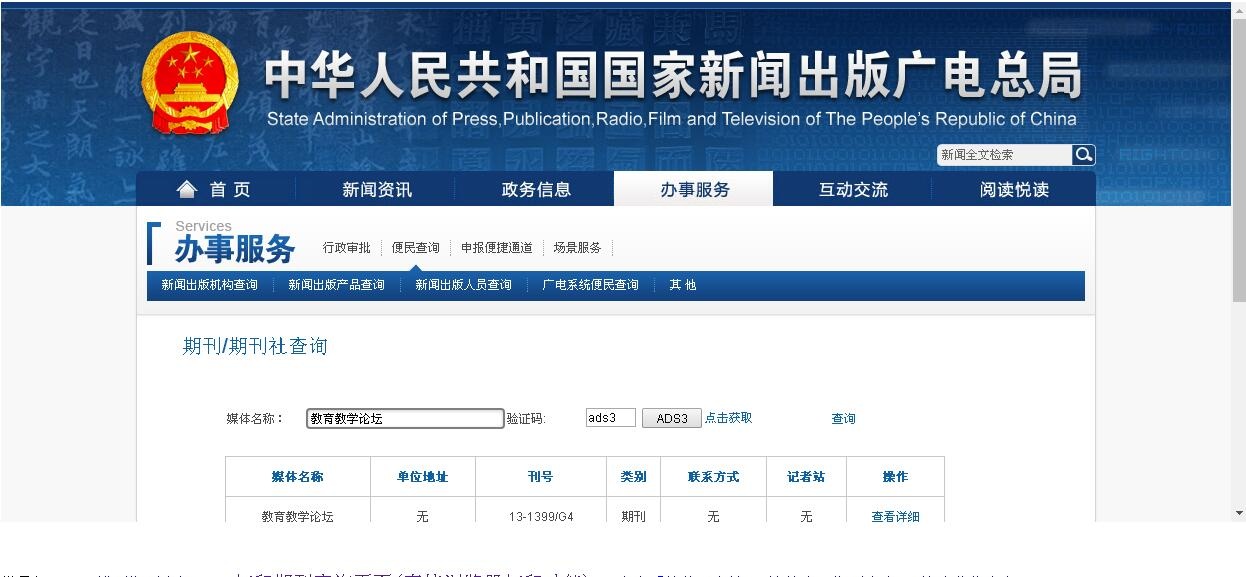Click the 场景服务 link

[577, 248]
